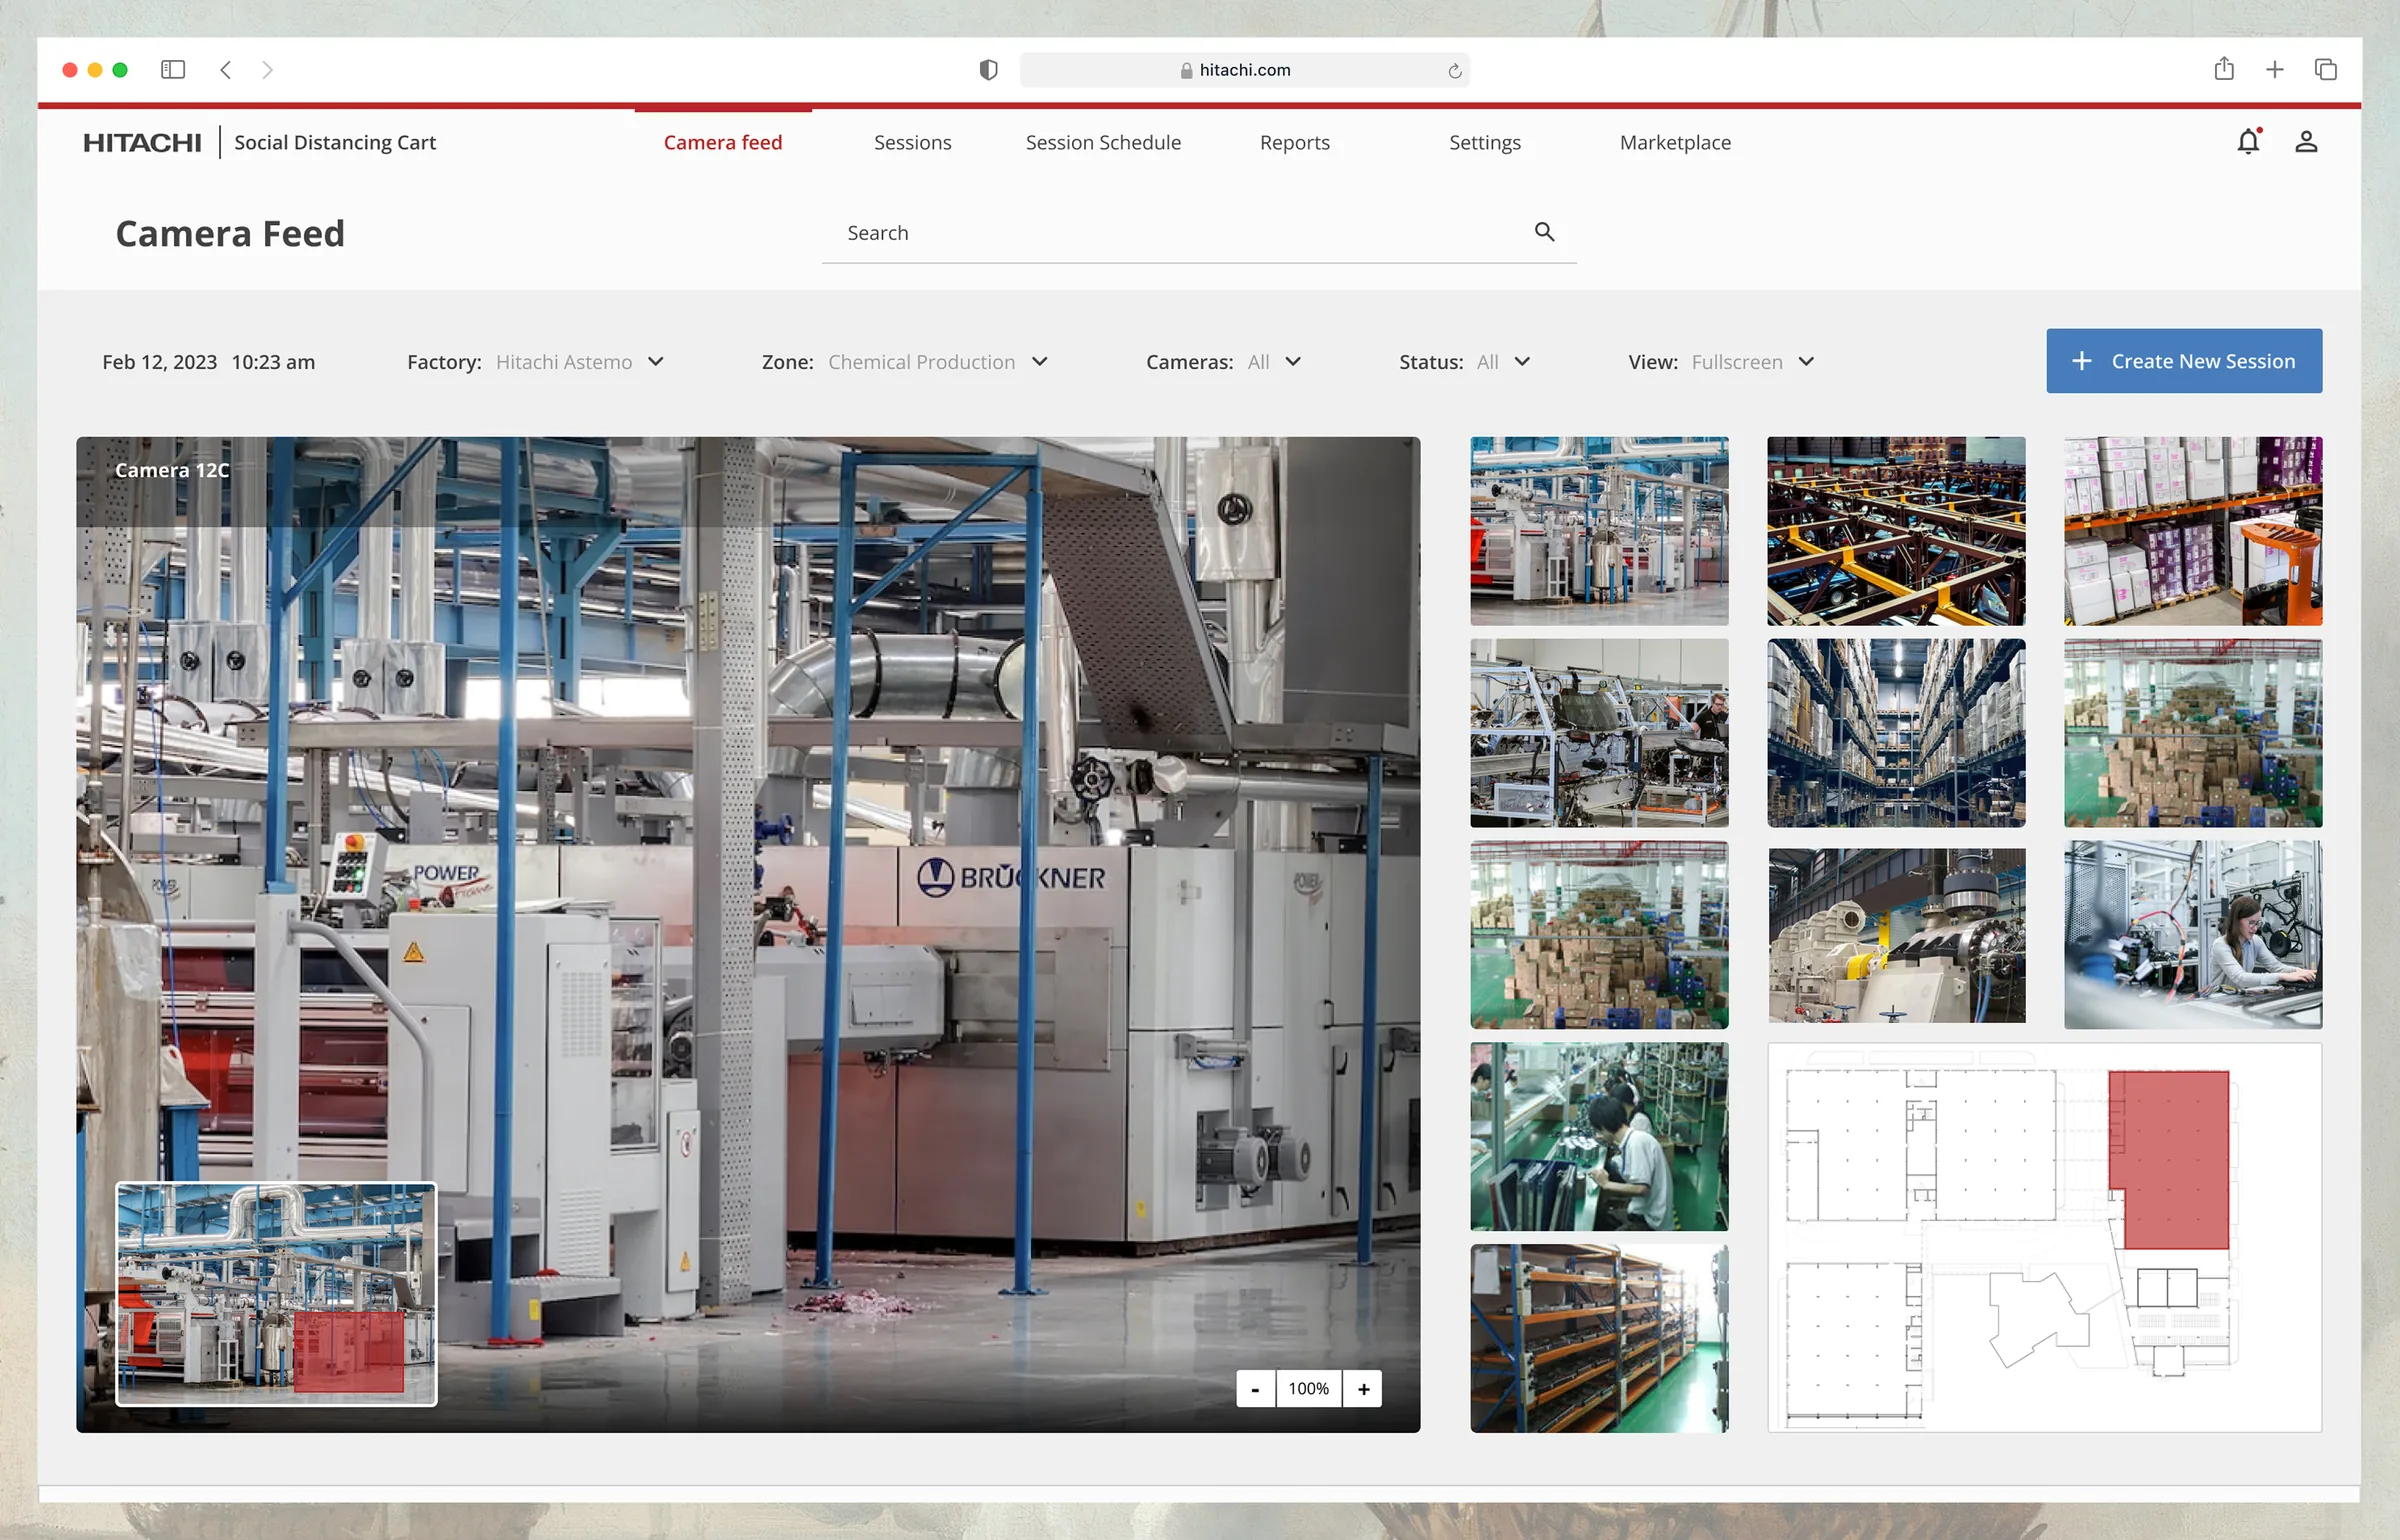
Task: Click the Social Distancing Cart title
Action: tap(335, 143)
